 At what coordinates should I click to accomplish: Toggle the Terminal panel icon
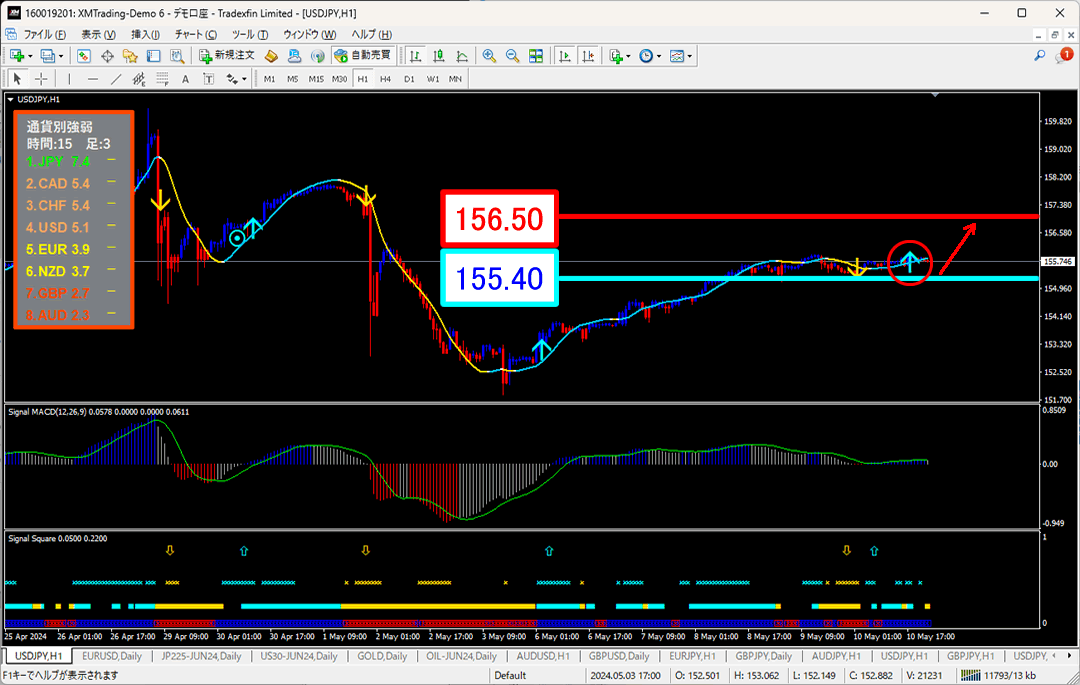(154, 56)
